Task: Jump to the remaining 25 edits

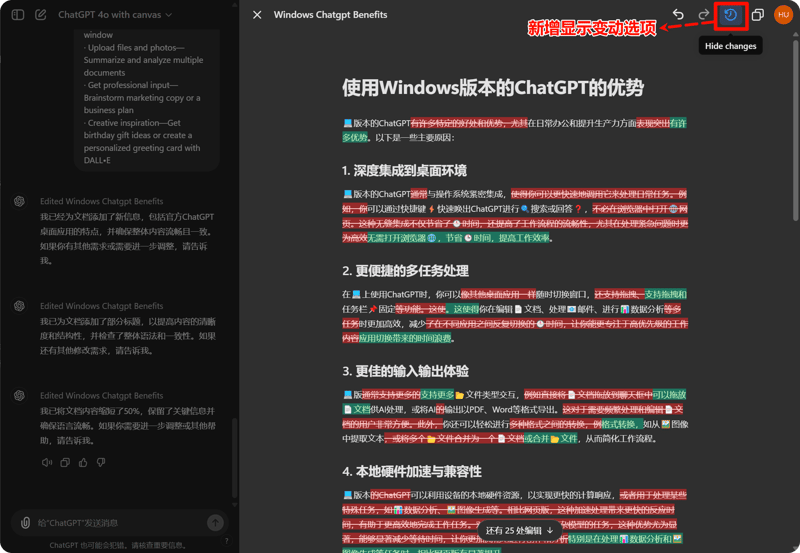Action: [519, 531]
